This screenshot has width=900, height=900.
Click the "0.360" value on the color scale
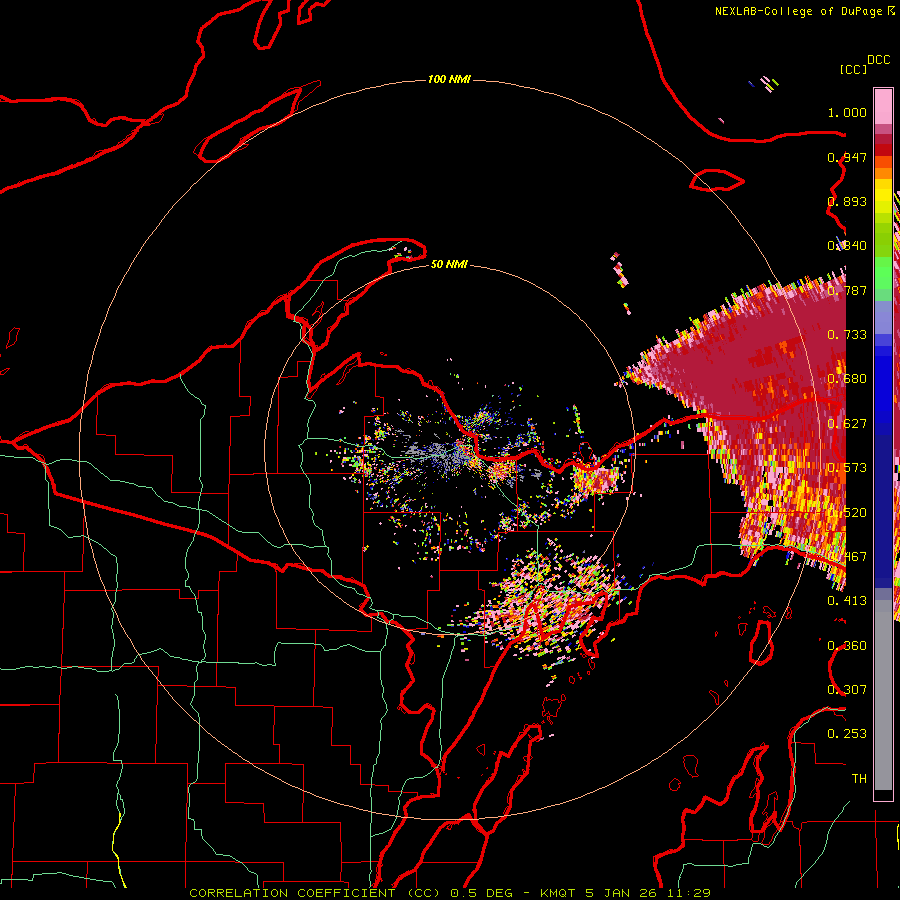point(847,645)
